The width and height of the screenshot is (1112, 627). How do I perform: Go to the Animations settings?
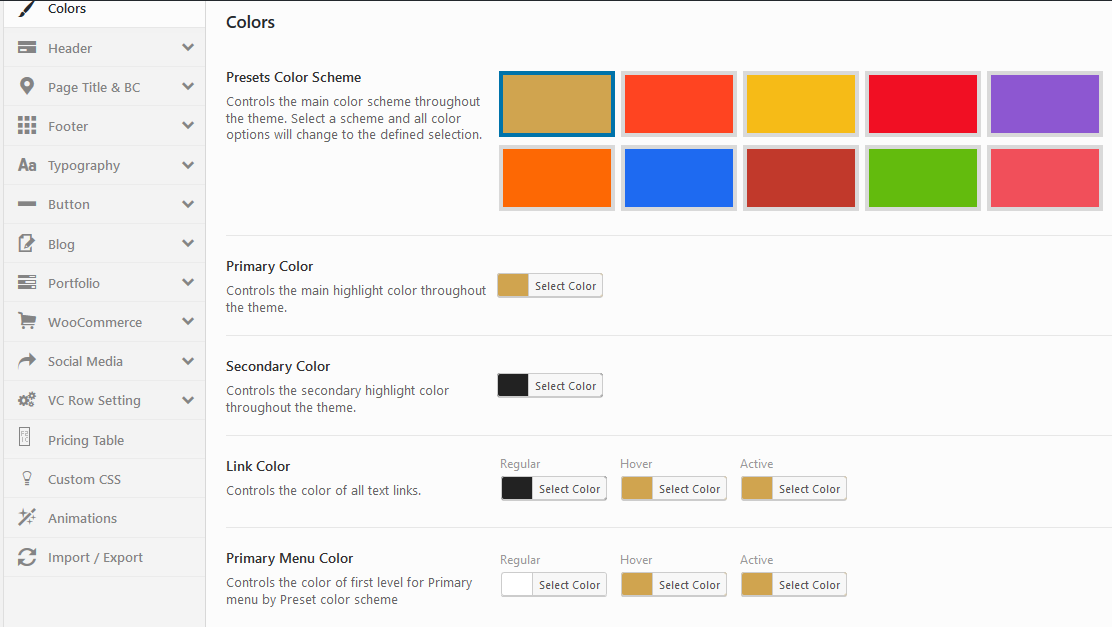pos(82,518)
